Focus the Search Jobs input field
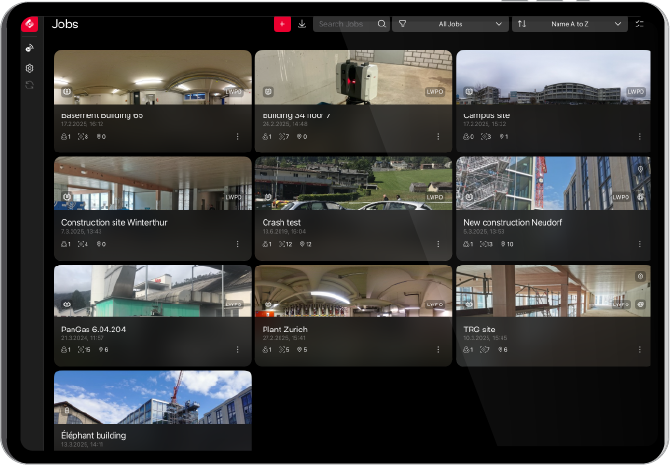 point(351,24)
